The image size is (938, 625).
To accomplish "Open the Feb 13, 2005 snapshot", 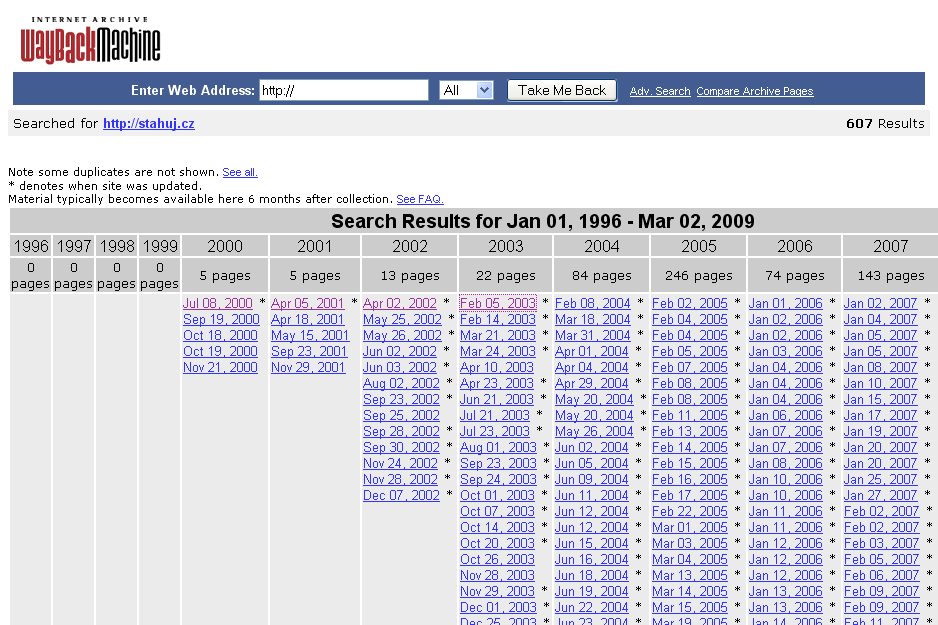I will [690, 431].
